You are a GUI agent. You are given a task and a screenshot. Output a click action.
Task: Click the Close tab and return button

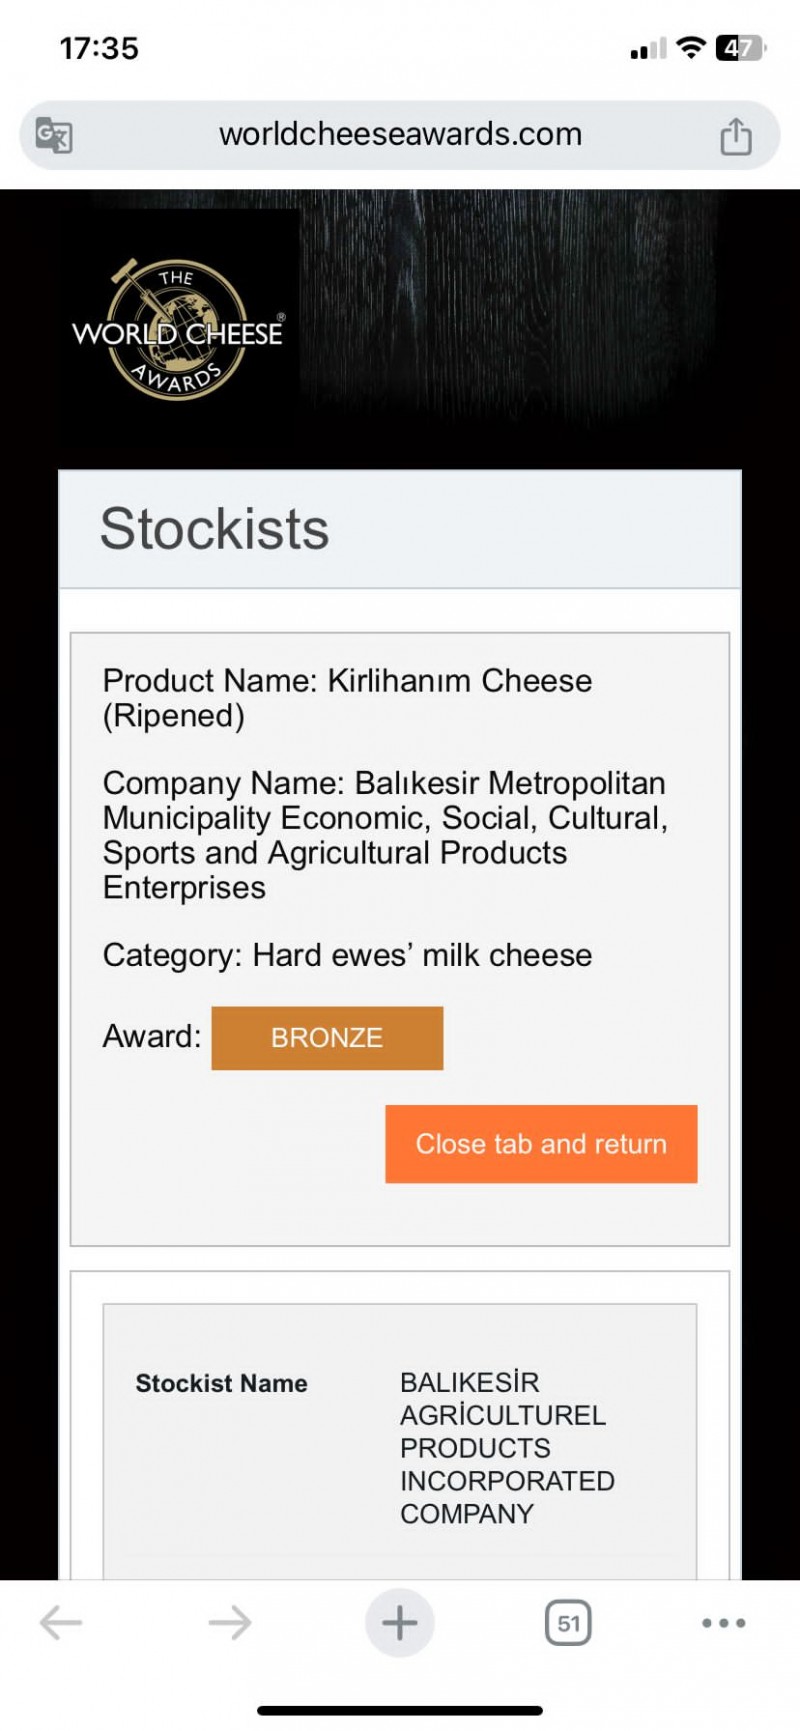pos(541,1144)
